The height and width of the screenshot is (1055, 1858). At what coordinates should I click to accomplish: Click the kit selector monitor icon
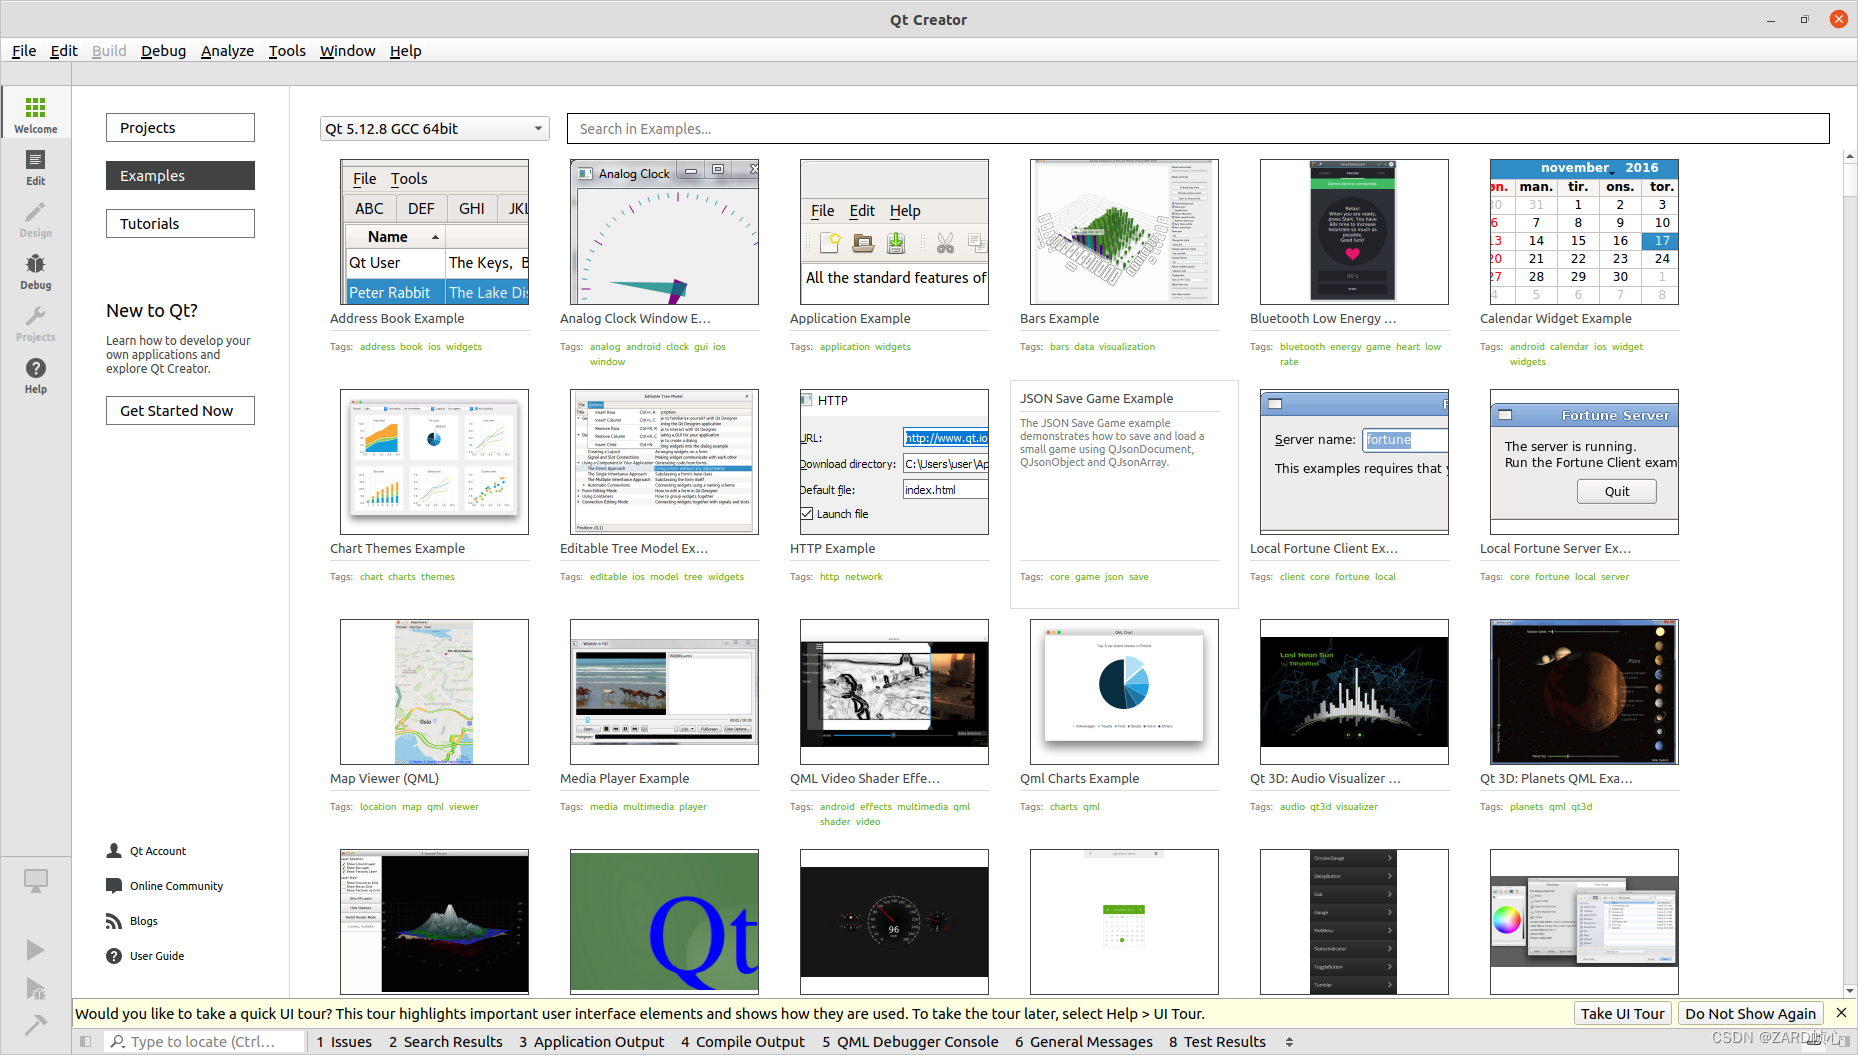(x=35, y=881)
